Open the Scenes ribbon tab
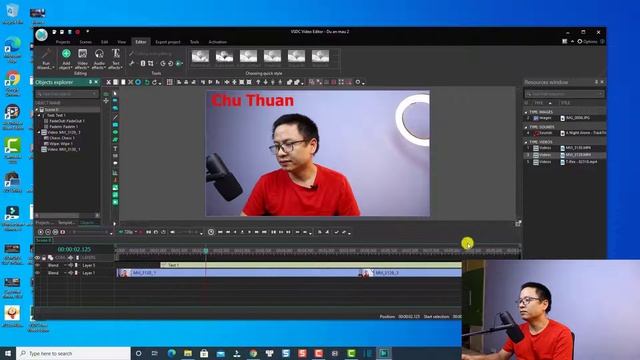The width and height of the screenshot is (640, 360). coord(85,42)
